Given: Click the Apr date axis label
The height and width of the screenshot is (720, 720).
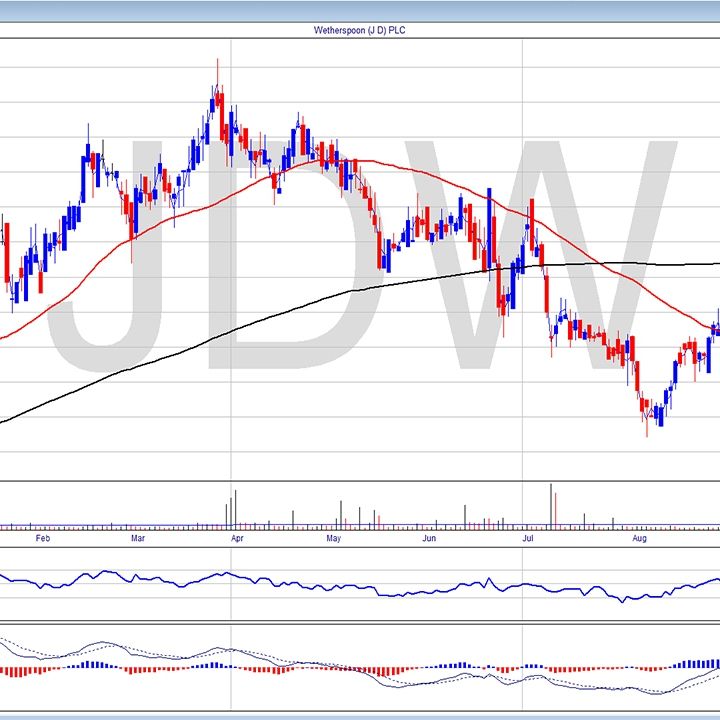Looking at the screenshot, I should click(x=237, y=538).
